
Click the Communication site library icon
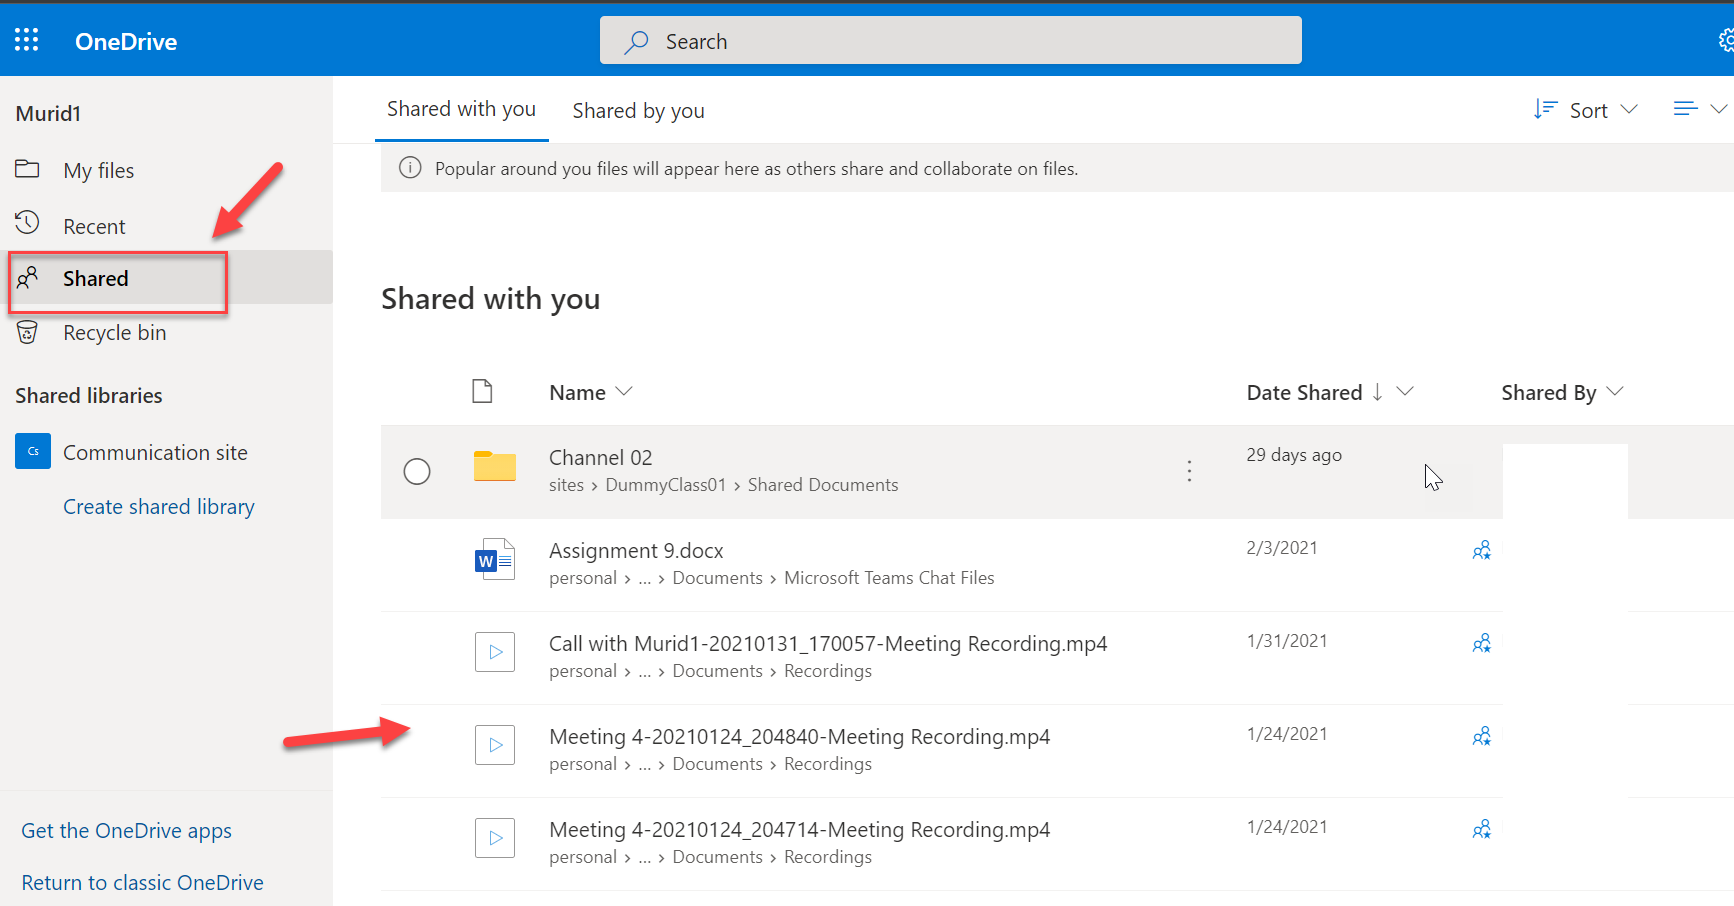click(x=33, y=451)
